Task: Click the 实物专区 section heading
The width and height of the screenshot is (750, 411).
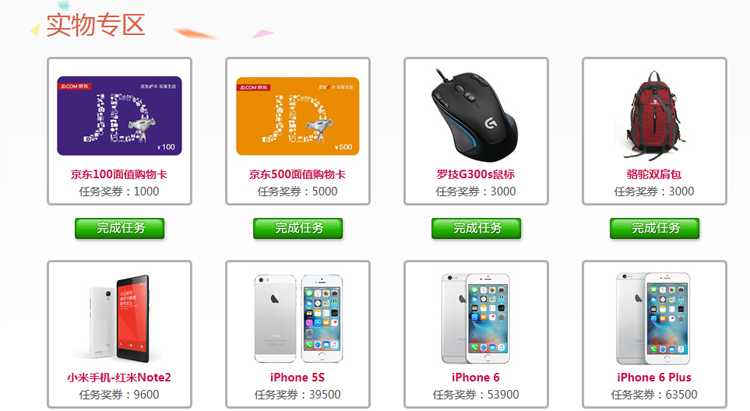Action: pyautogui.click(x=95, y=25)
